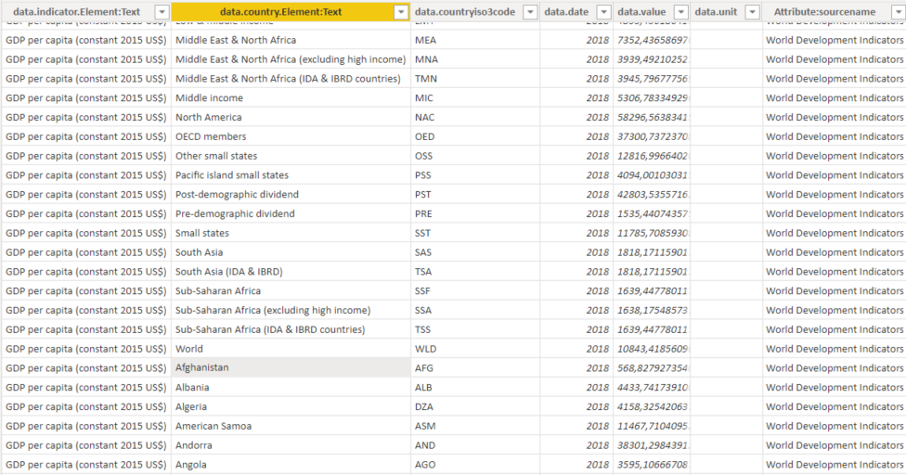This screenshot has width=906, height=476.
Task: Click the Middle East & North Africa (excluding high income) cell
Action: click(291, 60)
